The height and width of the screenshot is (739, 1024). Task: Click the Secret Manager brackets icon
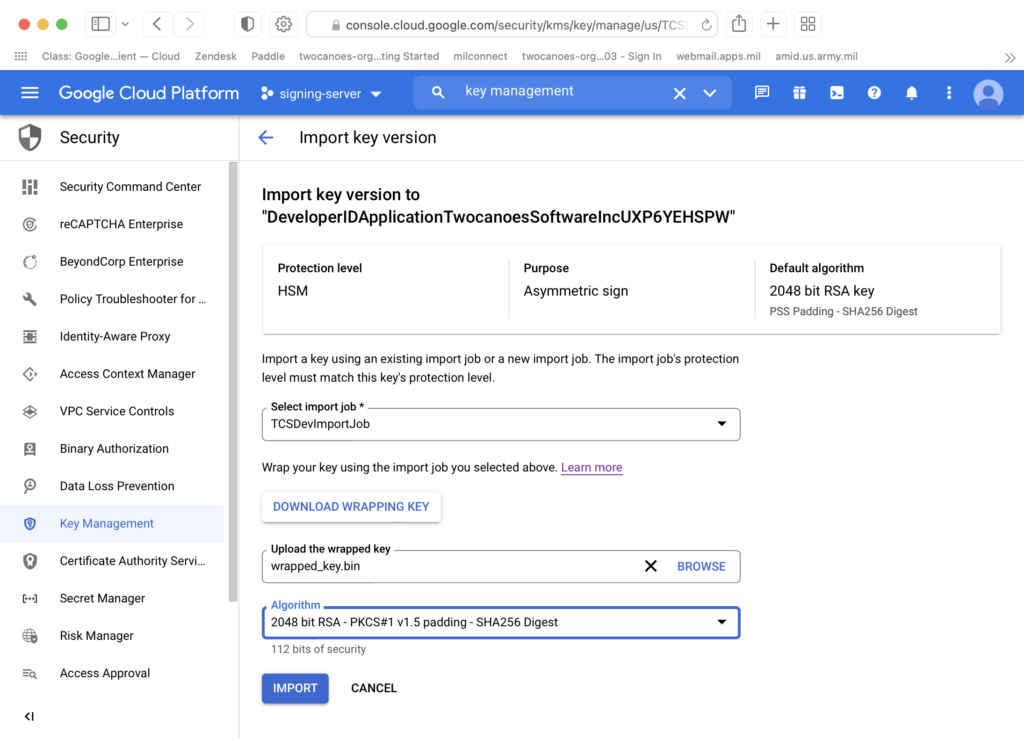tap(29, 599)
